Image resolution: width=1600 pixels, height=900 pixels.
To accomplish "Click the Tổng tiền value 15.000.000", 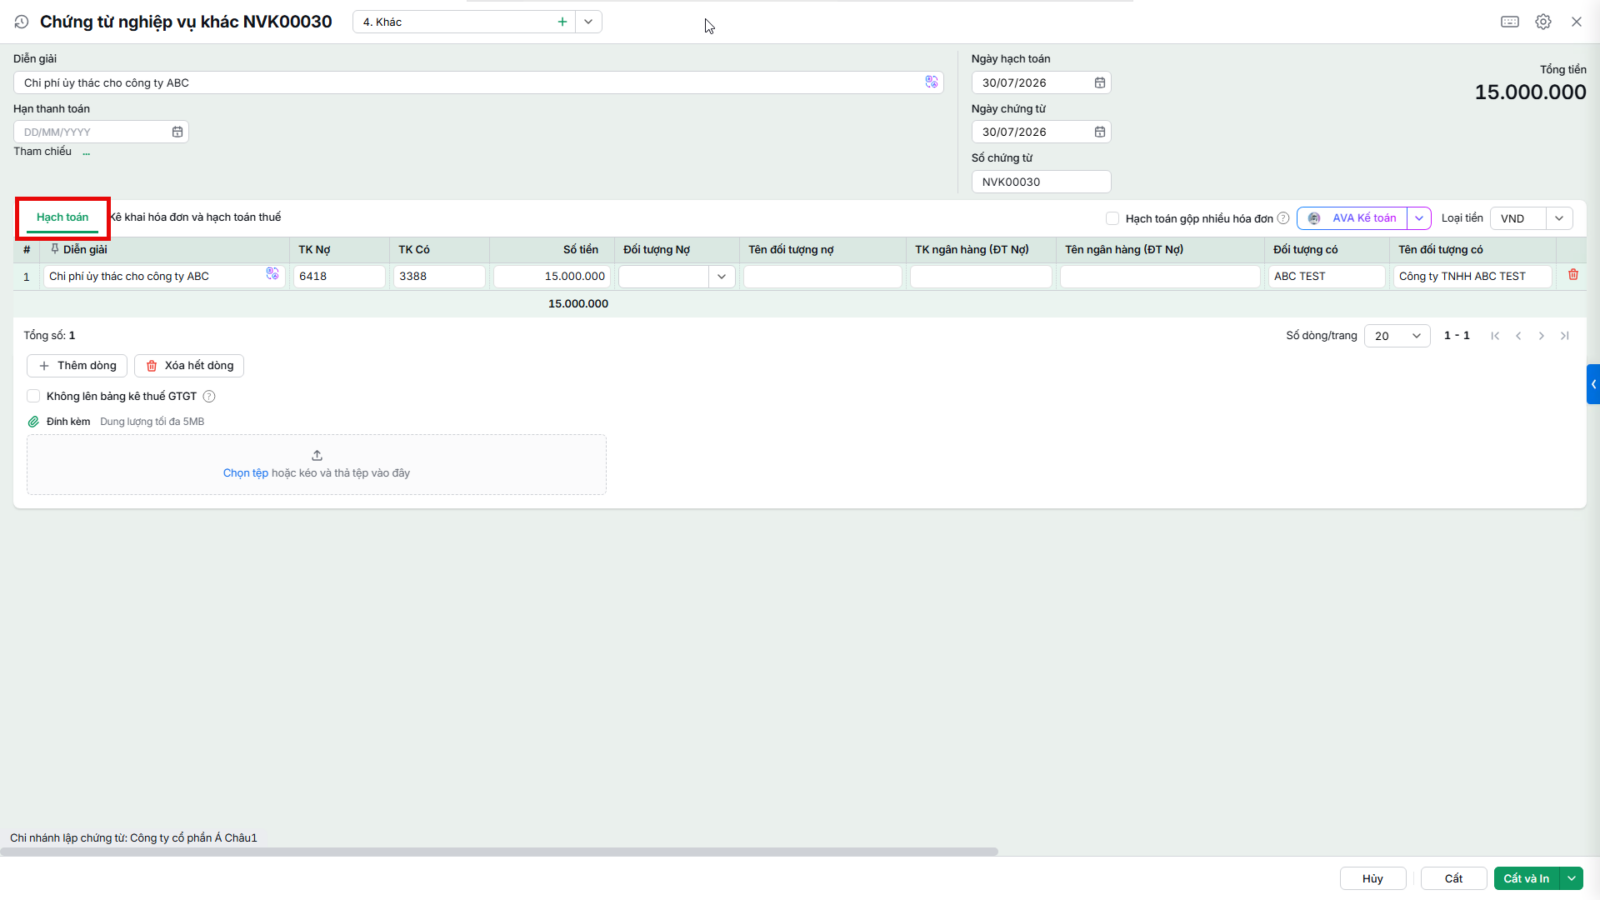I will (x=1530, y=92).
